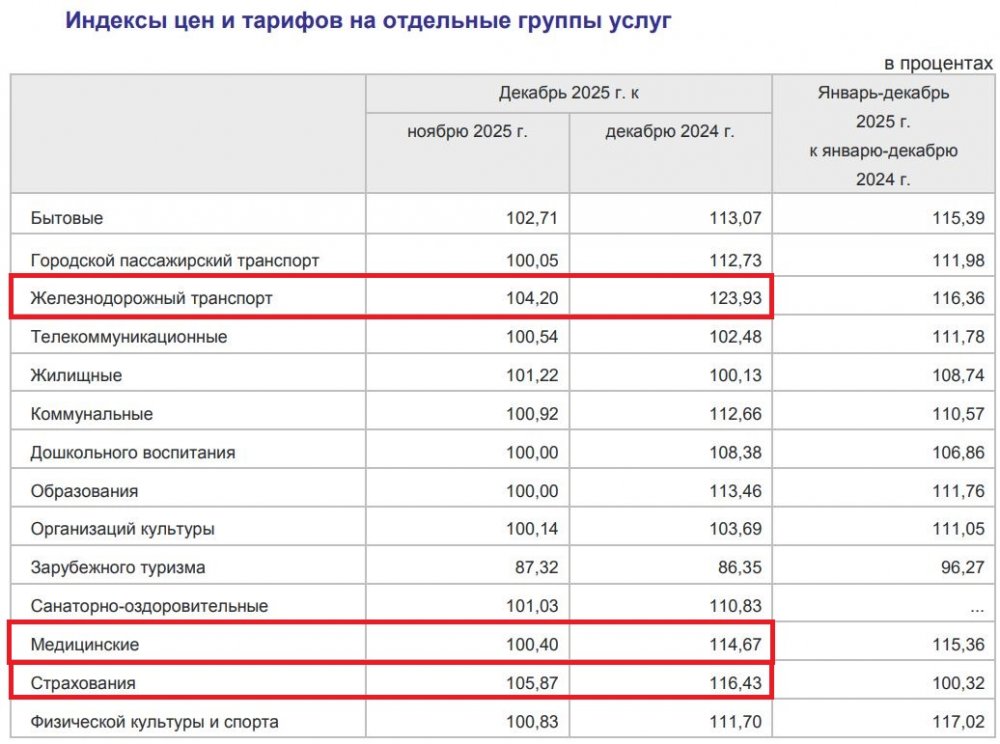Click the 'Коммунальные' row label
The height and width of the screenshot is (744, 1000).
pyautogui.click(x=92, y=414)
